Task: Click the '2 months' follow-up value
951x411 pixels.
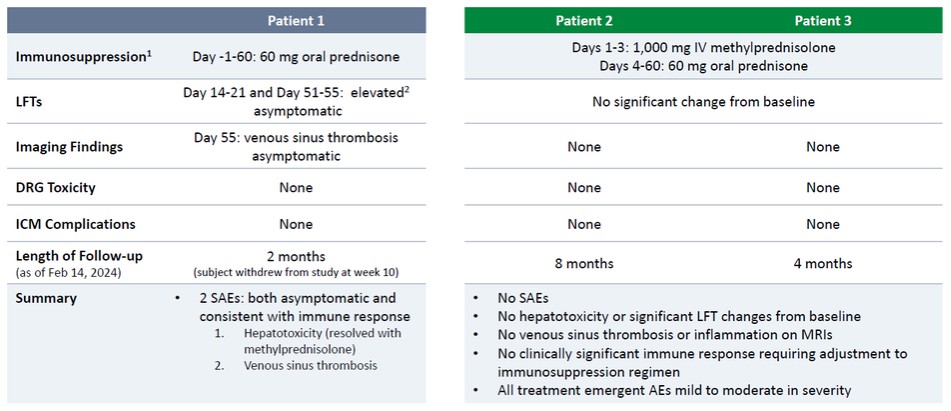Action: tap(296, 257)
